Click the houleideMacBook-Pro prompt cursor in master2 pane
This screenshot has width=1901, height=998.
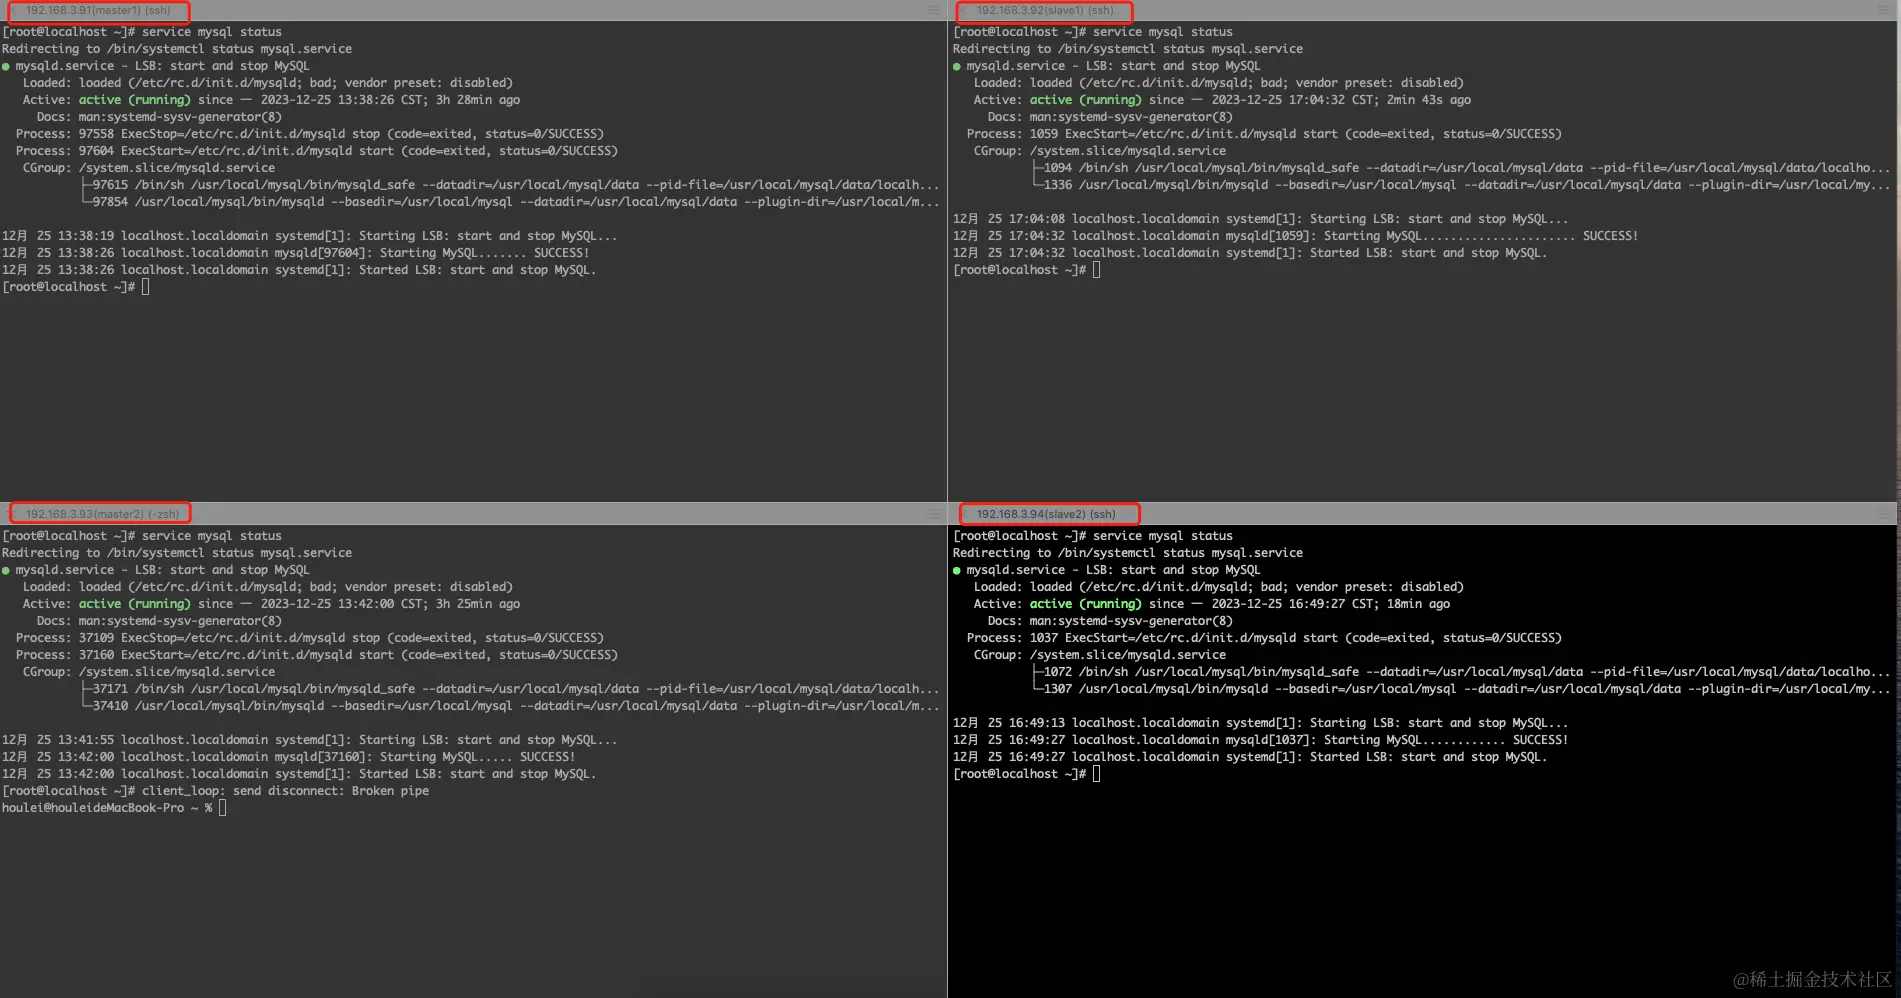click(x=222, y=808)
